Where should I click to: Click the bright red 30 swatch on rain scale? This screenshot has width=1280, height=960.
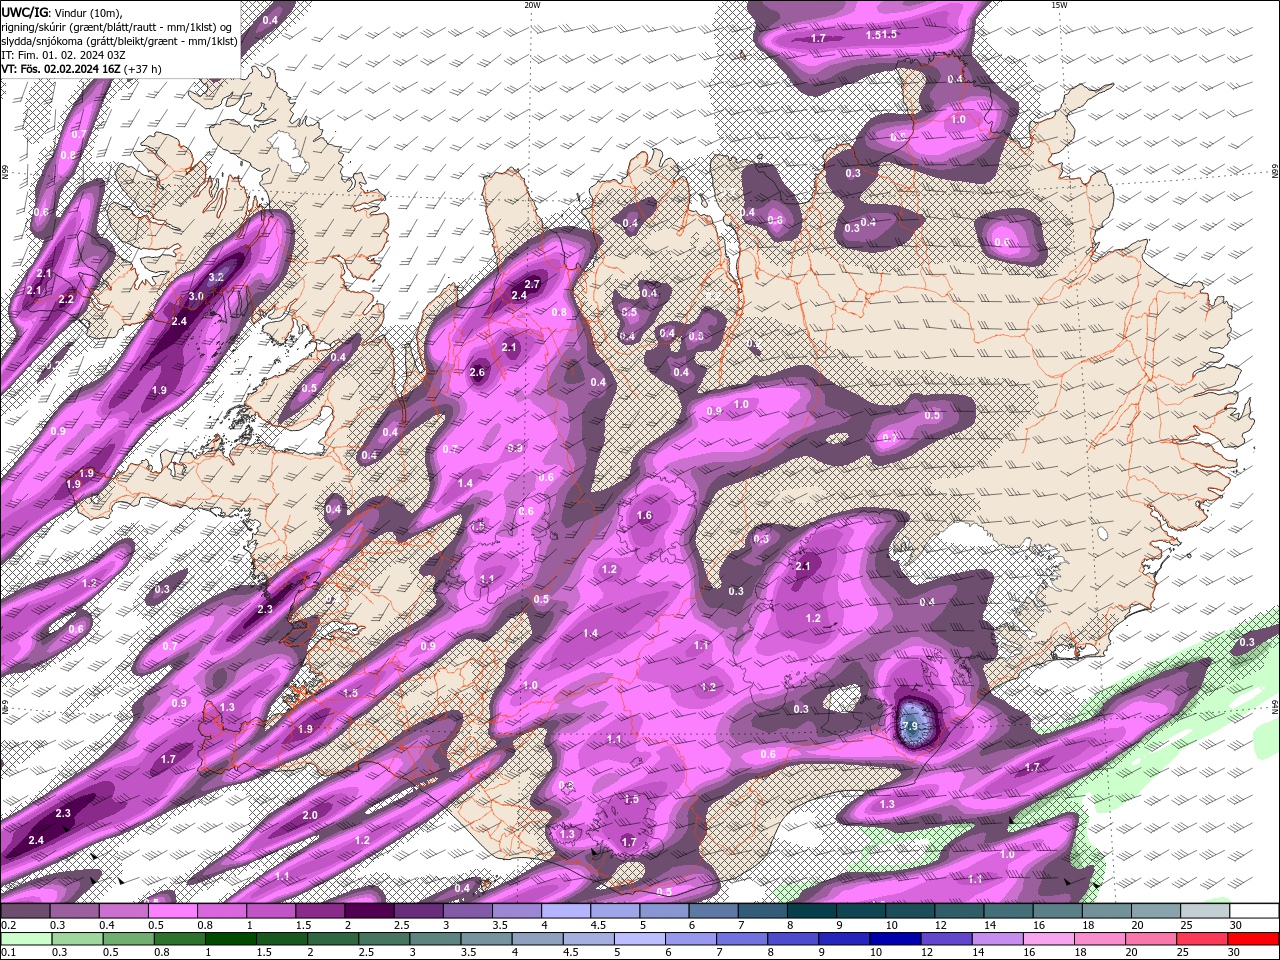1252,939
